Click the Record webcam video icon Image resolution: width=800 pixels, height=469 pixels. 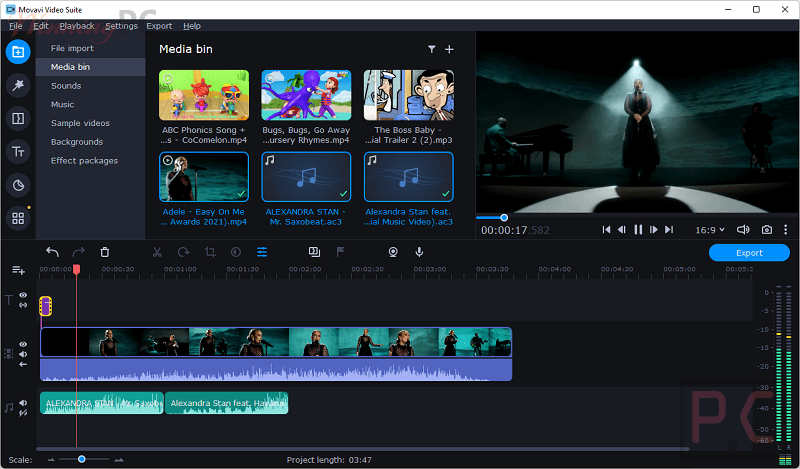click(x=393, y=252)
